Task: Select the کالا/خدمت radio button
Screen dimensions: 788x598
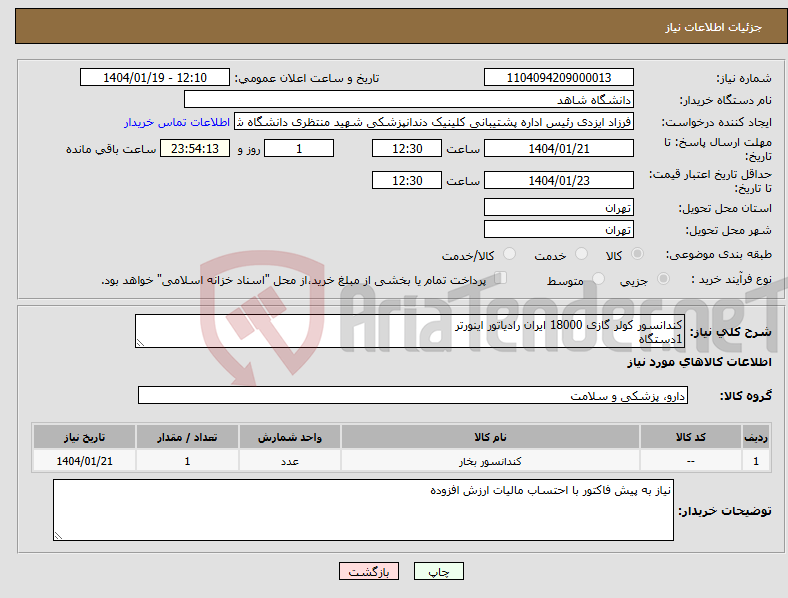Action: [x=510, y=254]
